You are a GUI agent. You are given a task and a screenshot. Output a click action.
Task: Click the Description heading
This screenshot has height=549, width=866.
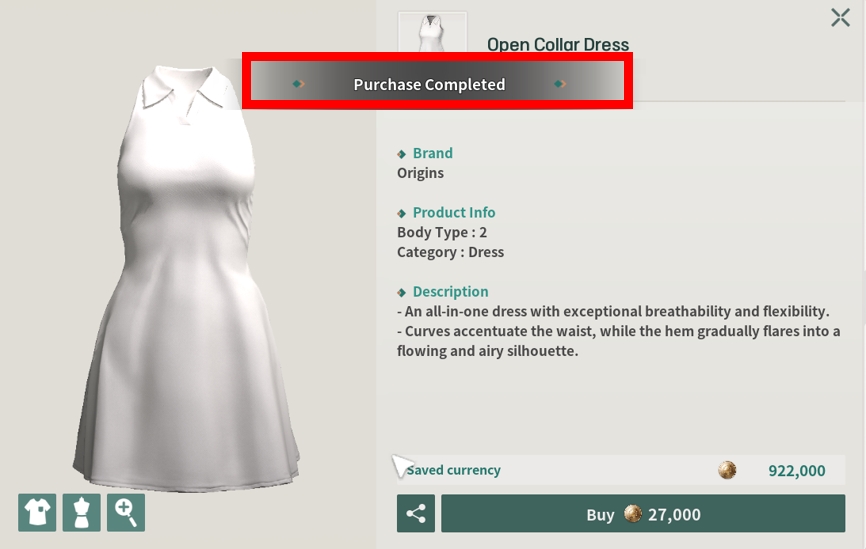(x=451, y=292)
